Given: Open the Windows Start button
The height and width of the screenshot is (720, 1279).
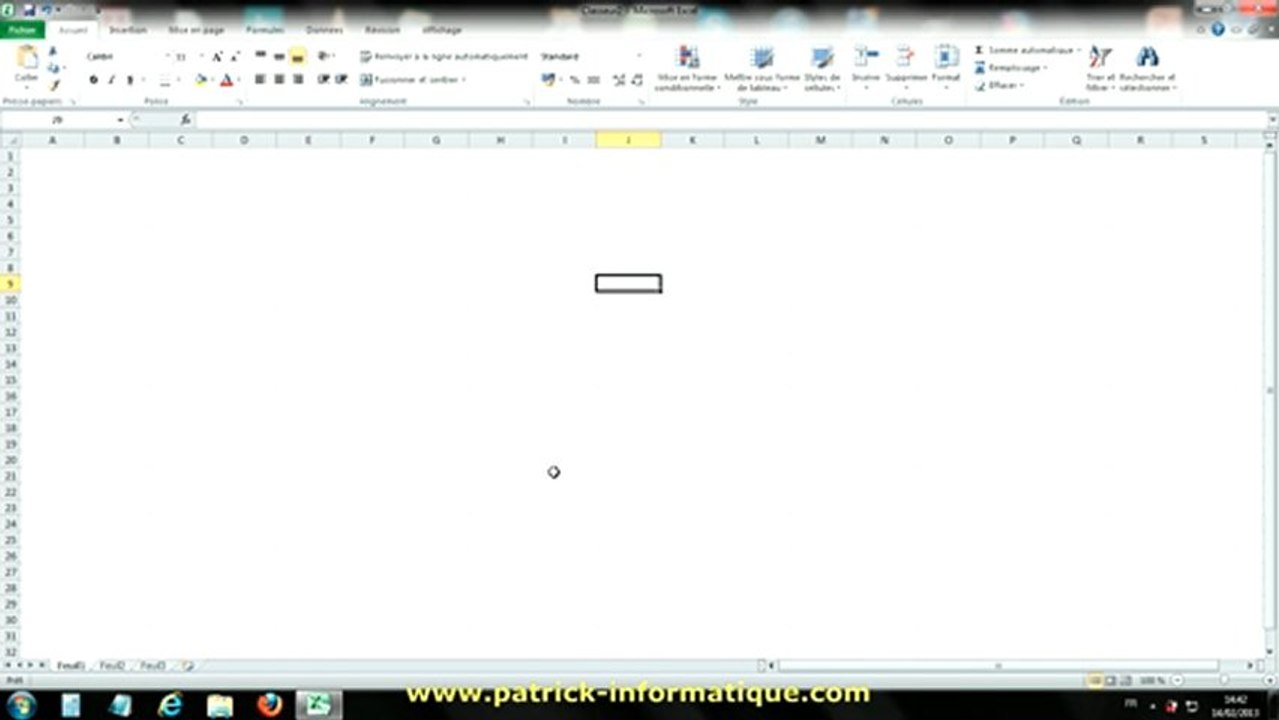Looking at the screenshot, I should [21, 705].
